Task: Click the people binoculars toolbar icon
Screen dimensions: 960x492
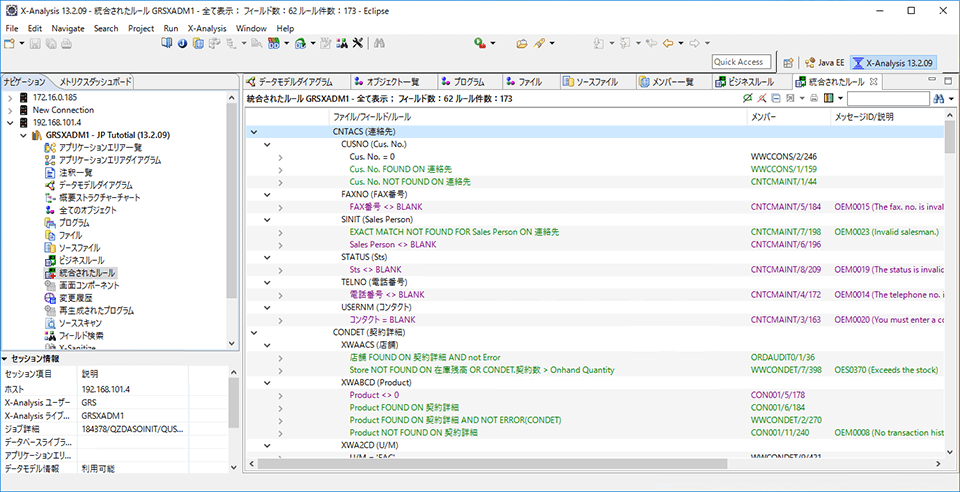Action: click(x=342, y=43)
